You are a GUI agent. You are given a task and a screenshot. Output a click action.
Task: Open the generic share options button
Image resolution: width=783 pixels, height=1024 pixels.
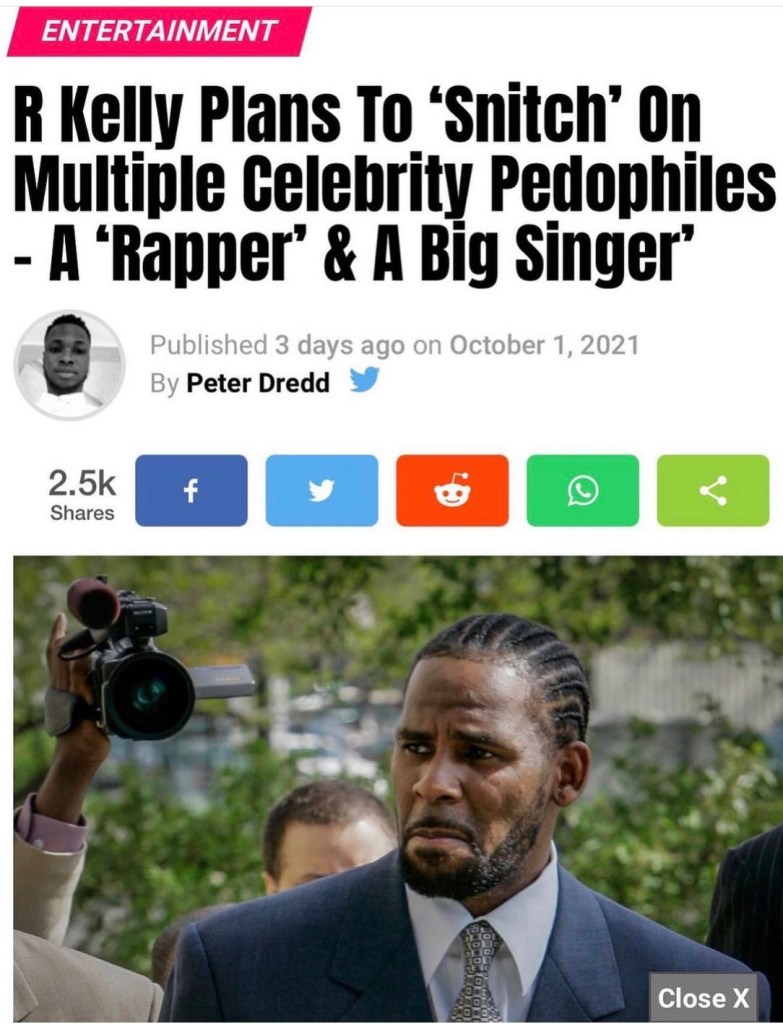713,490
